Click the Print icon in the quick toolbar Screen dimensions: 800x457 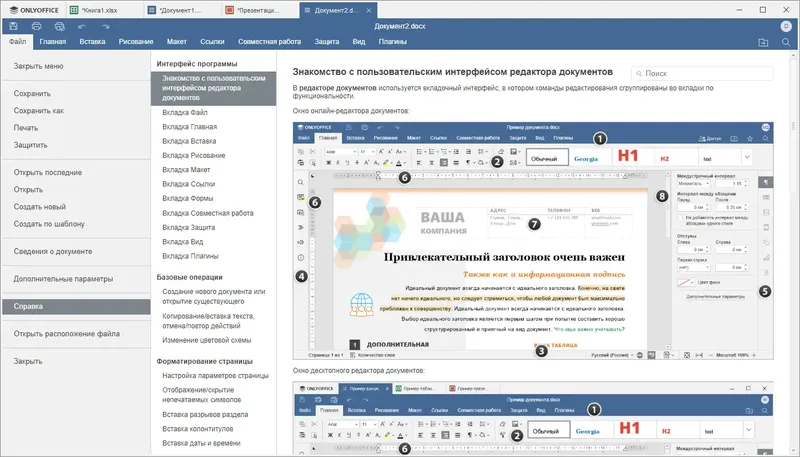36,26
